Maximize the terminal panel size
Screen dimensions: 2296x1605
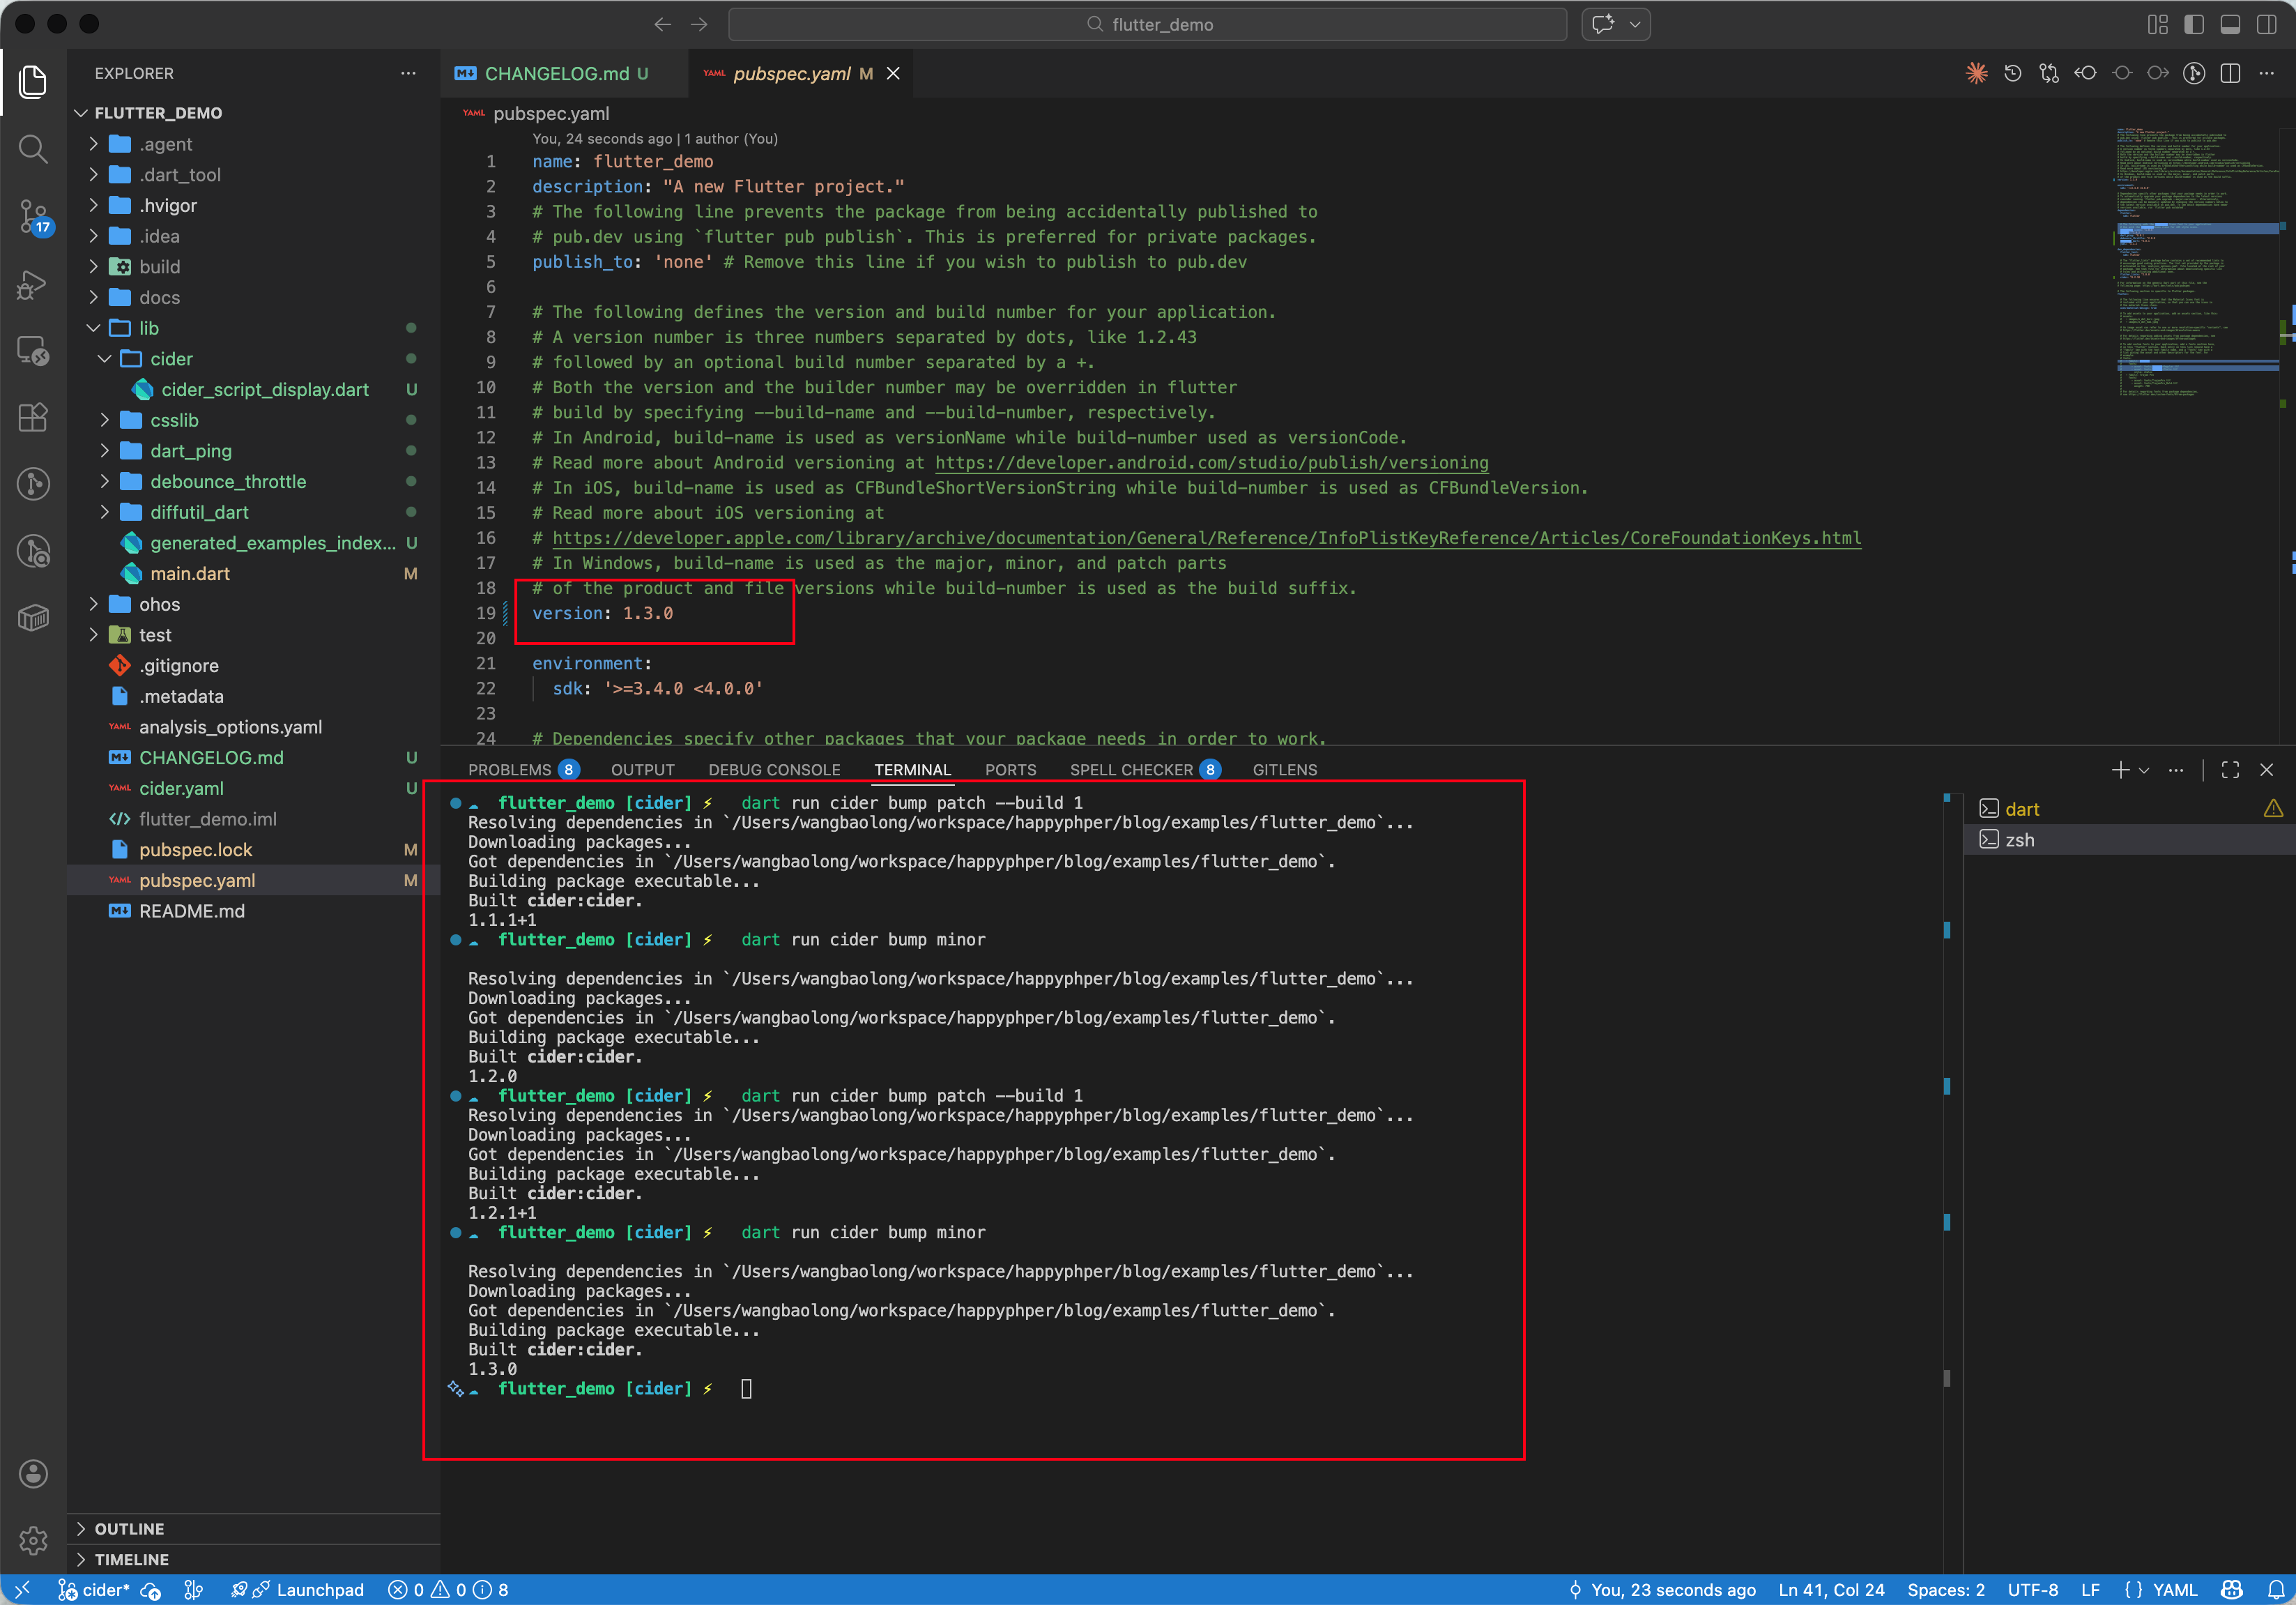point(2230,769)
